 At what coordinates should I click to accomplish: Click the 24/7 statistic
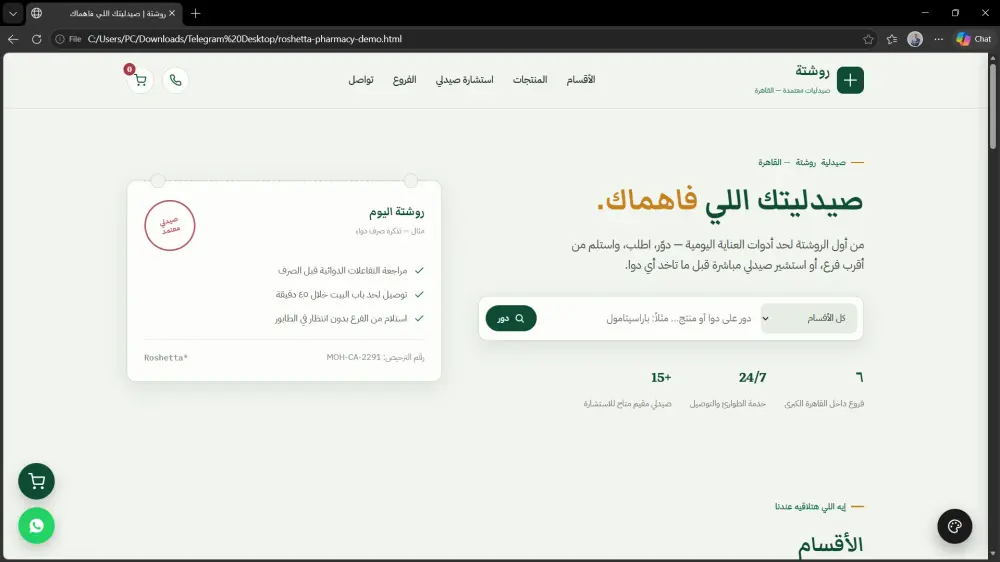coord(753,378)
